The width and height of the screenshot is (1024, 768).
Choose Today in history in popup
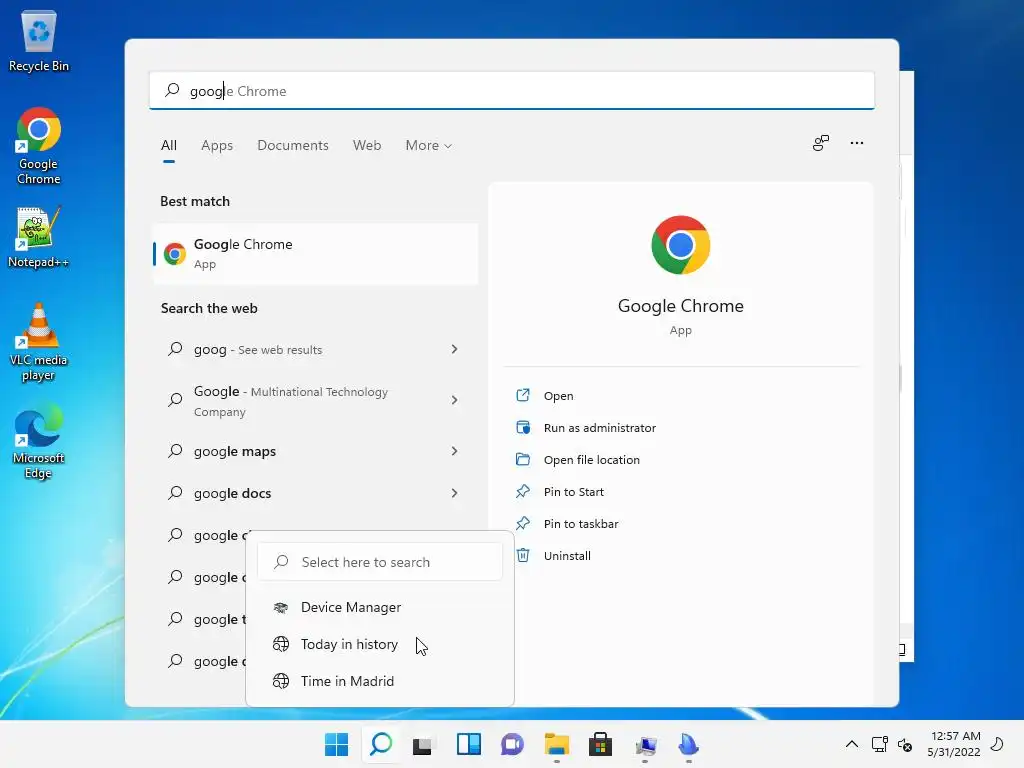[380, 644]
